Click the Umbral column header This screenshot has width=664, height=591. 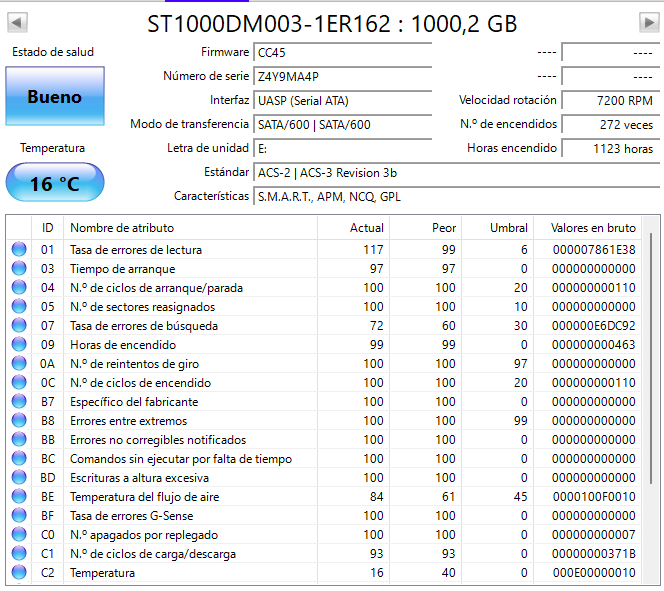tap(497, 228)
